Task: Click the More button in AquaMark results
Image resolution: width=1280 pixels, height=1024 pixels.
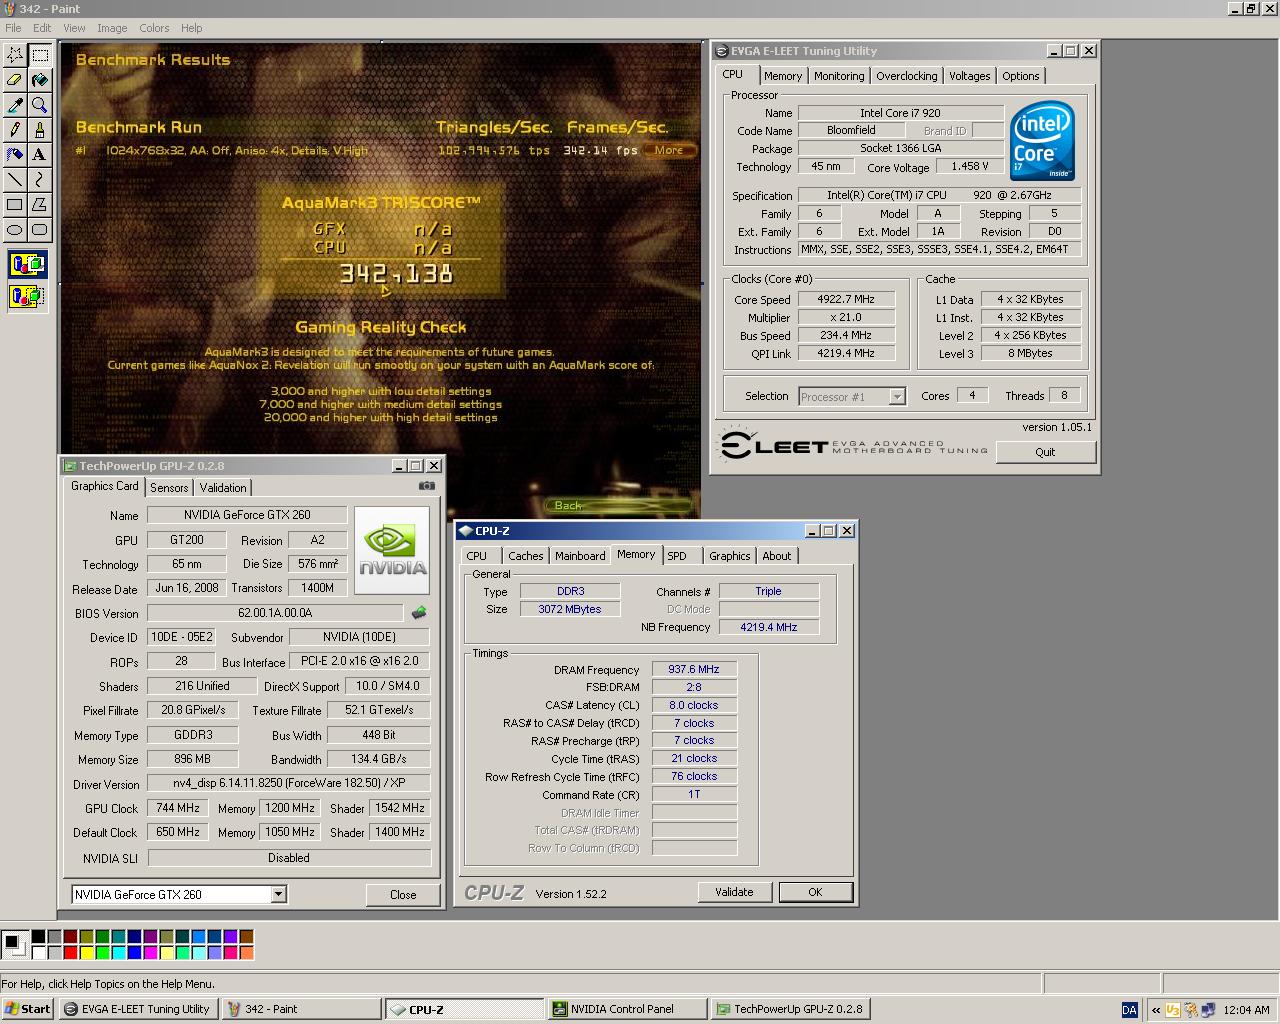Action: (x=668, y=150)
